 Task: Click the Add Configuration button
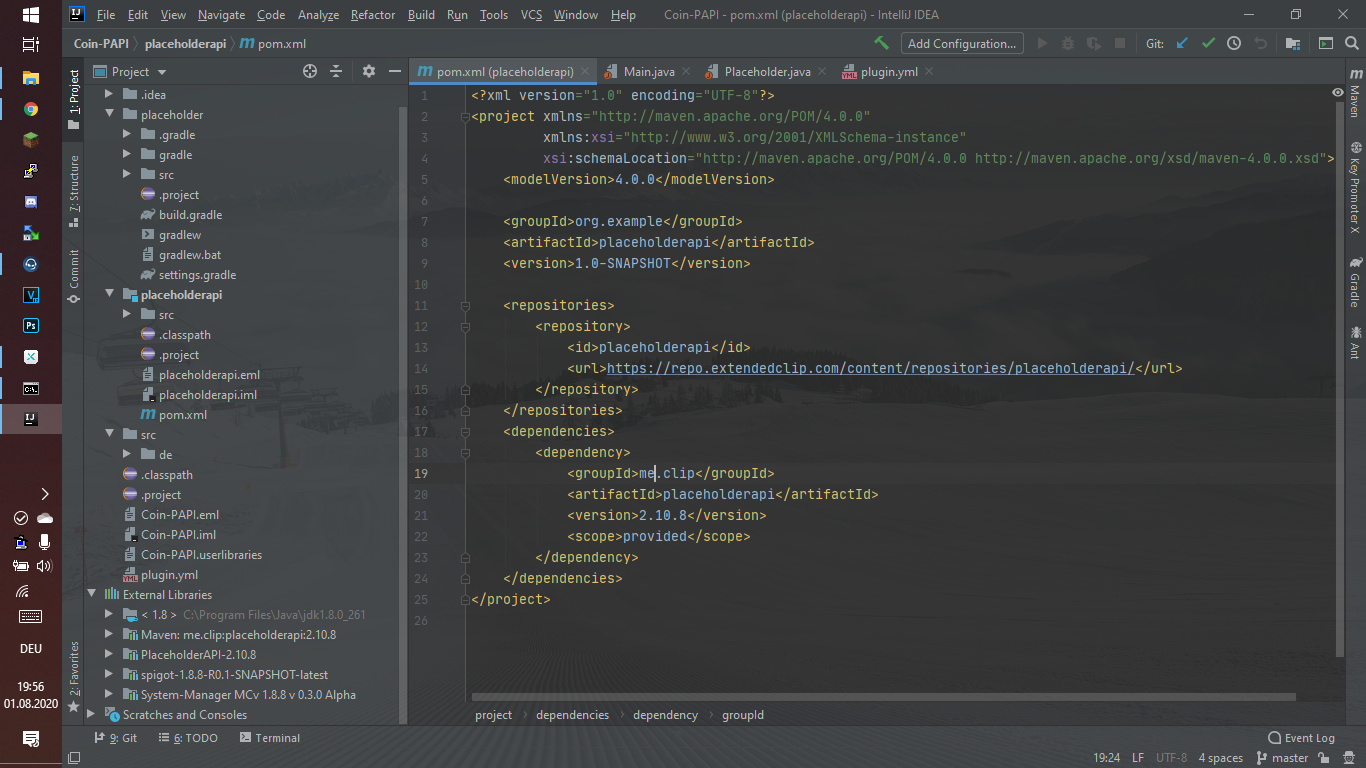coord(962,43)
